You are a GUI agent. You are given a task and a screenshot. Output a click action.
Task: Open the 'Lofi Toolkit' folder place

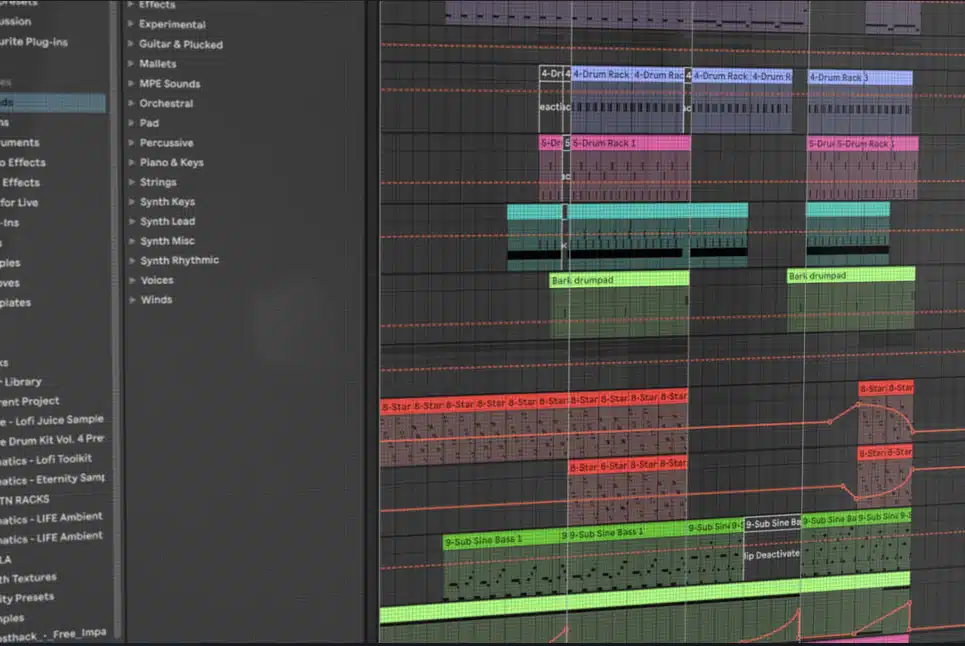coord(46,460)
